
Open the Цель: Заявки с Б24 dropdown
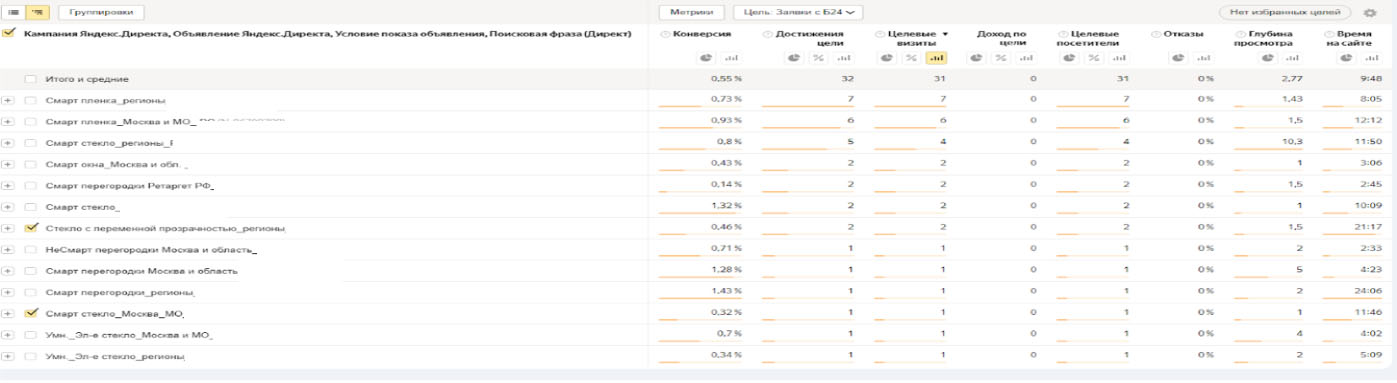tap(797, 12)
